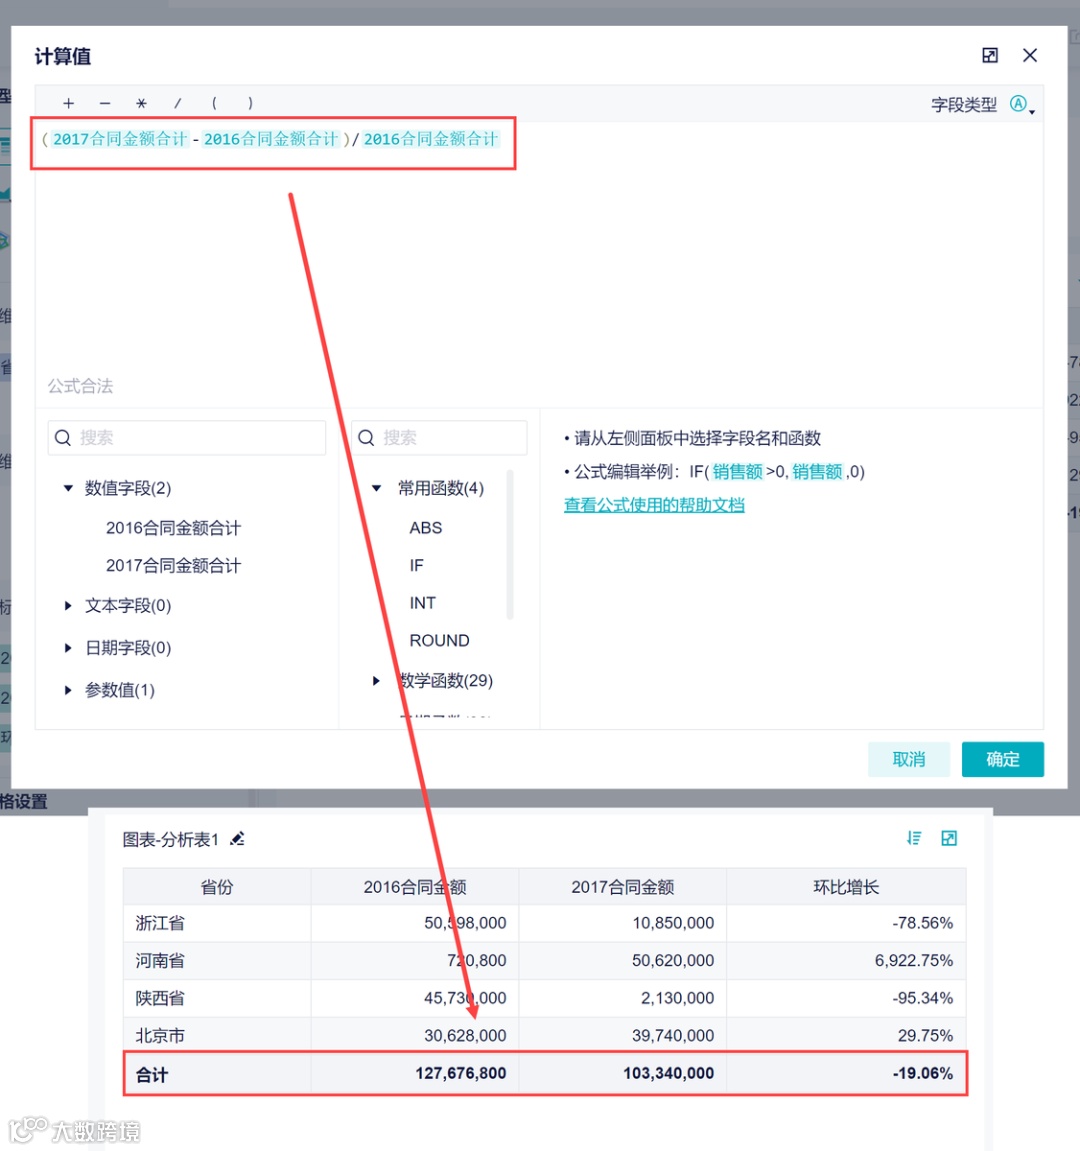The height and width of the screenshot is (1151, 1080).
Task: Click the 确定 confirm button
Action: (x=1002, y=759)
